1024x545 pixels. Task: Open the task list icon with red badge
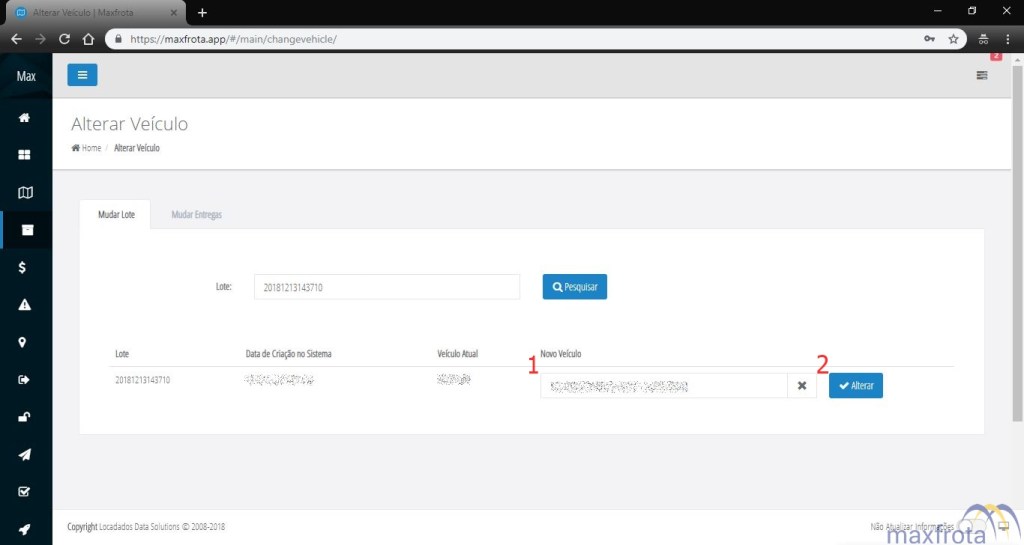click(982, 75)
